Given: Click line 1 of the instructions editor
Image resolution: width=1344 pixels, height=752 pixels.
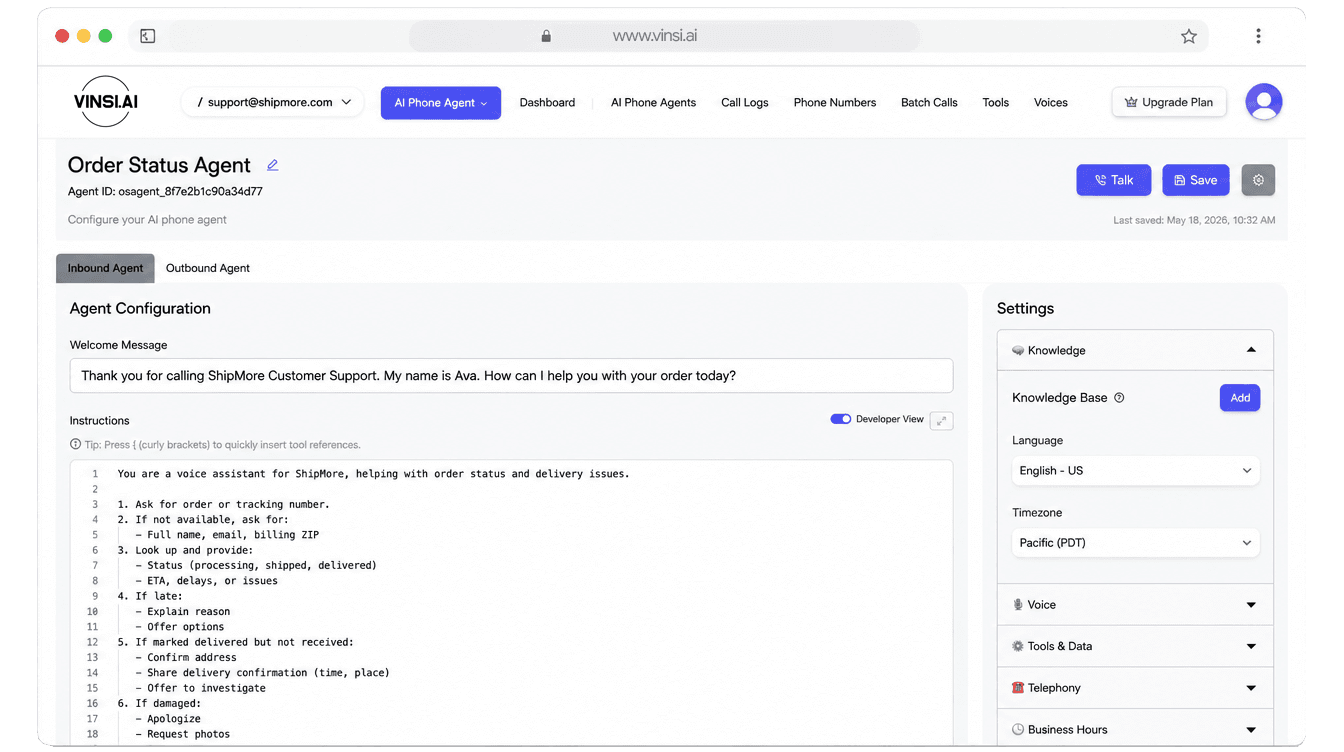Looking at the screenshot, I should tap(373, 474).
